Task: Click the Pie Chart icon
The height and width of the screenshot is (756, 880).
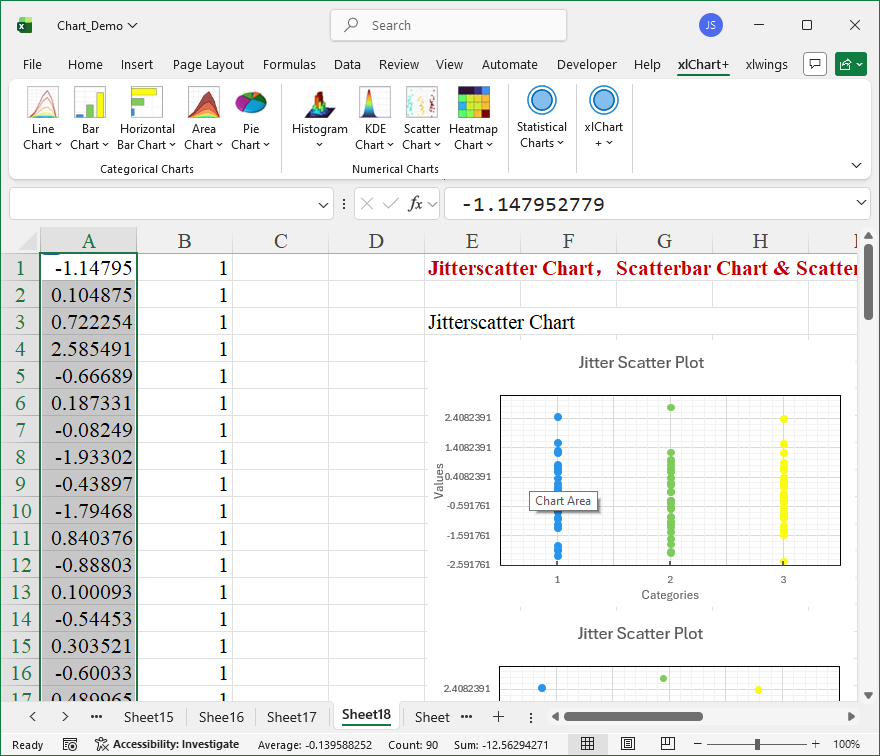Action: pos(251,103)
